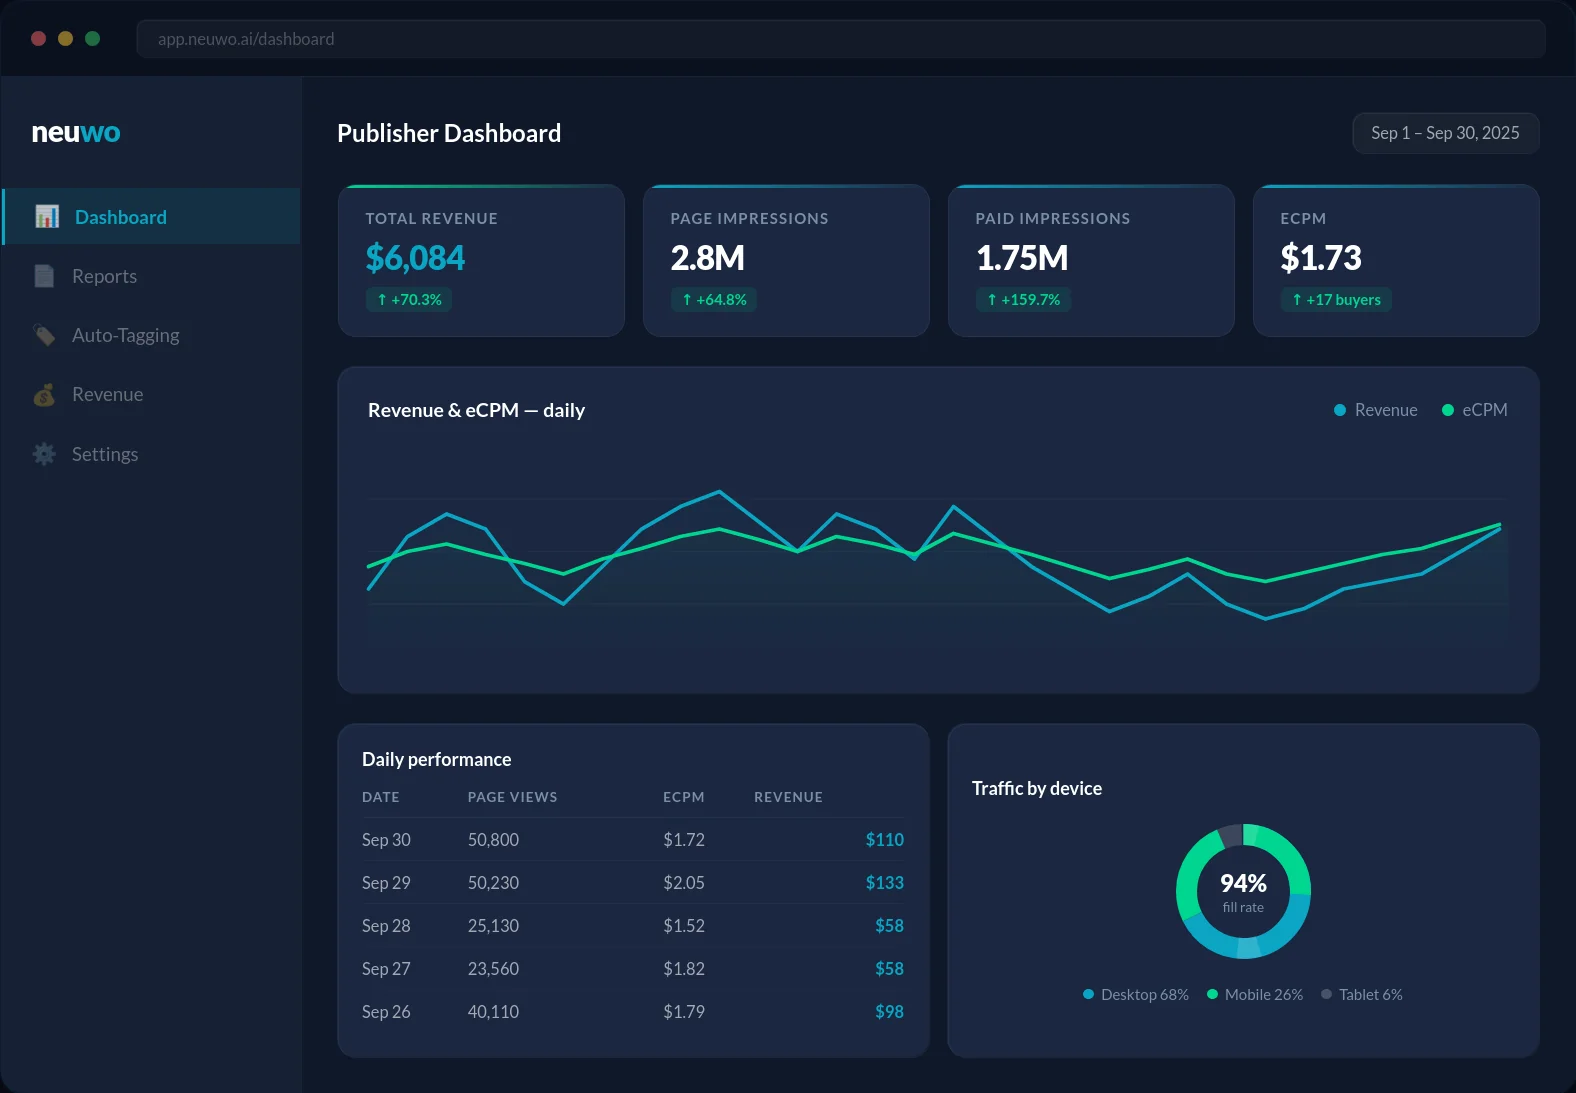Sort by the PAGE VIEWS column header
This screenshot has width=1576, height=1093.
(512, 797)
